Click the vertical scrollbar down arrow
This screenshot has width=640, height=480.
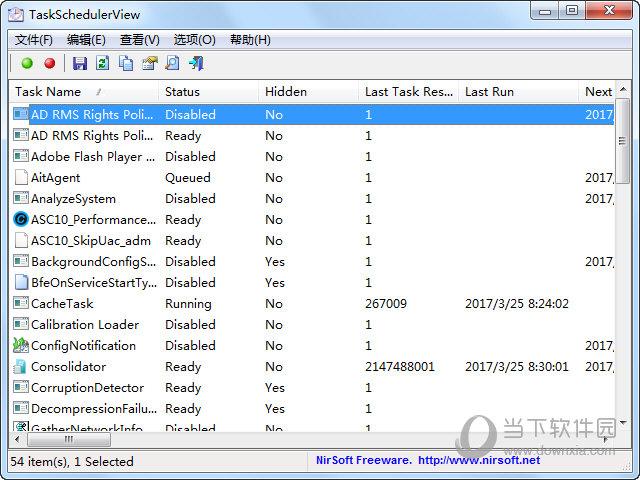623,423
